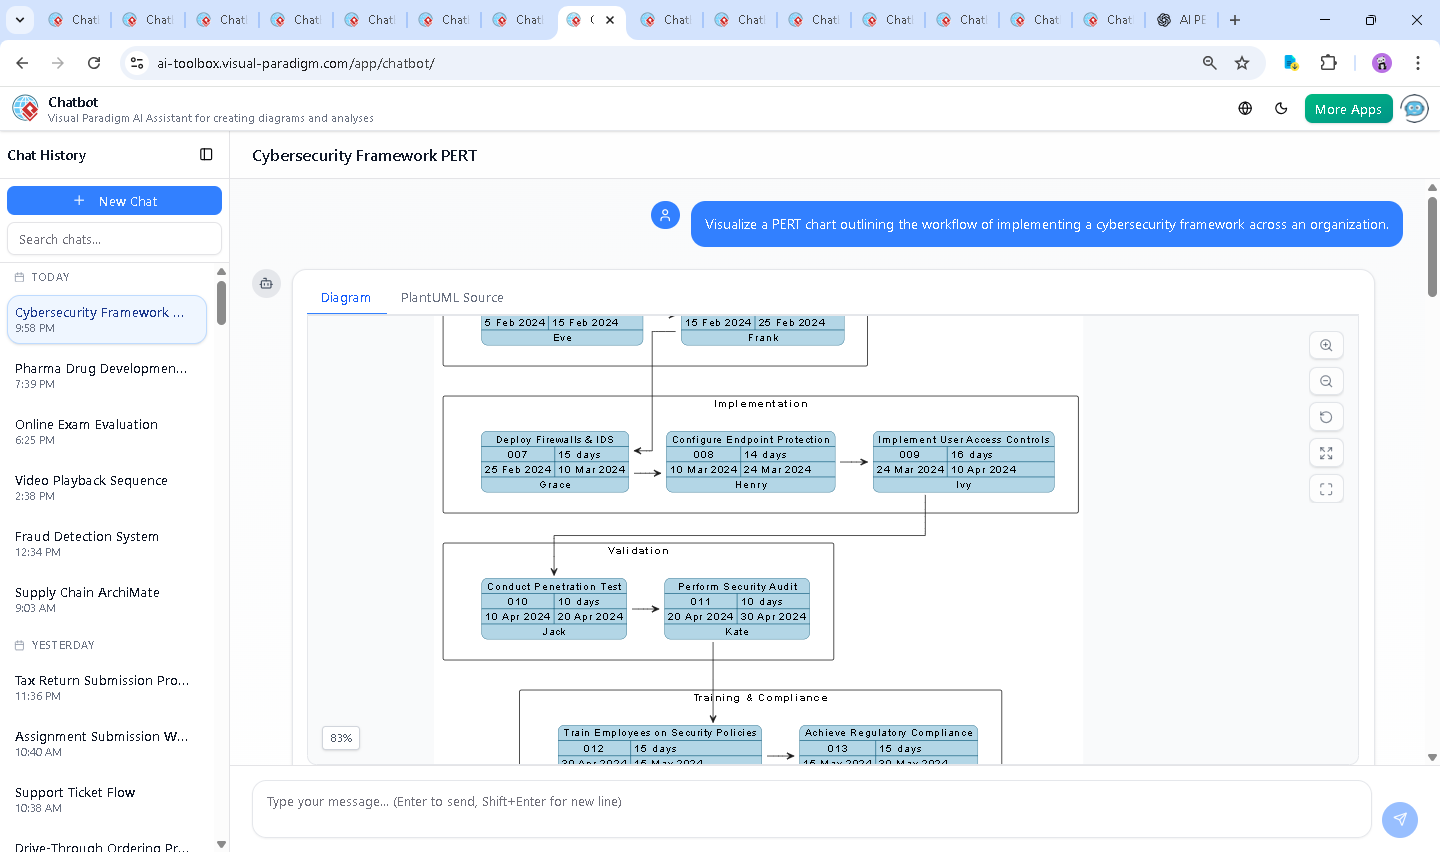
Task: Toggle dark mode with the moon icon
Action: 1281,108
